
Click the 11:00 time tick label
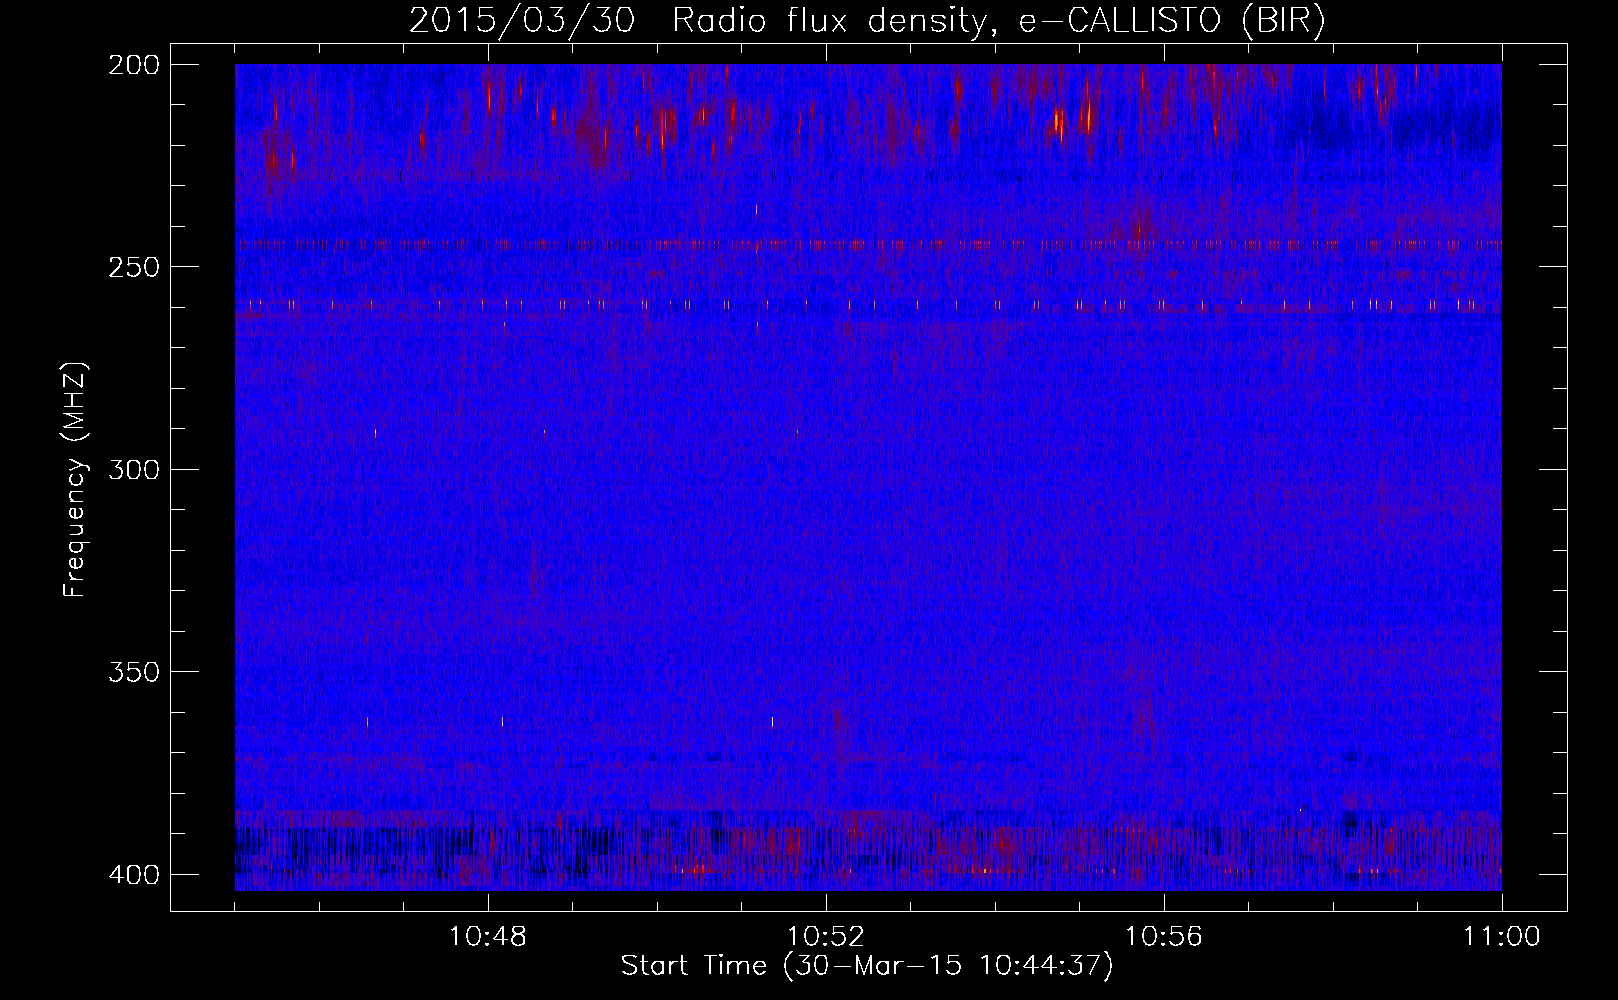click(1502, 937)
